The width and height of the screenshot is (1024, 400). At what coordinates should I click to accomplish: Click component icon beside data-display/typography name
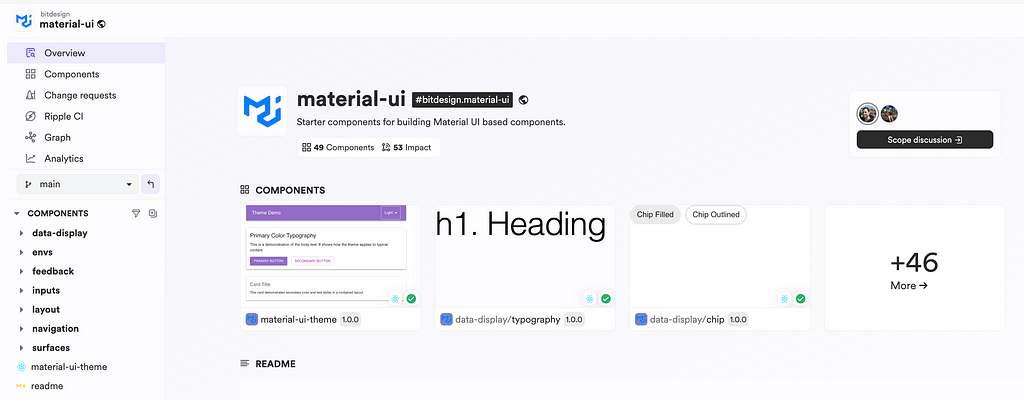446,320
